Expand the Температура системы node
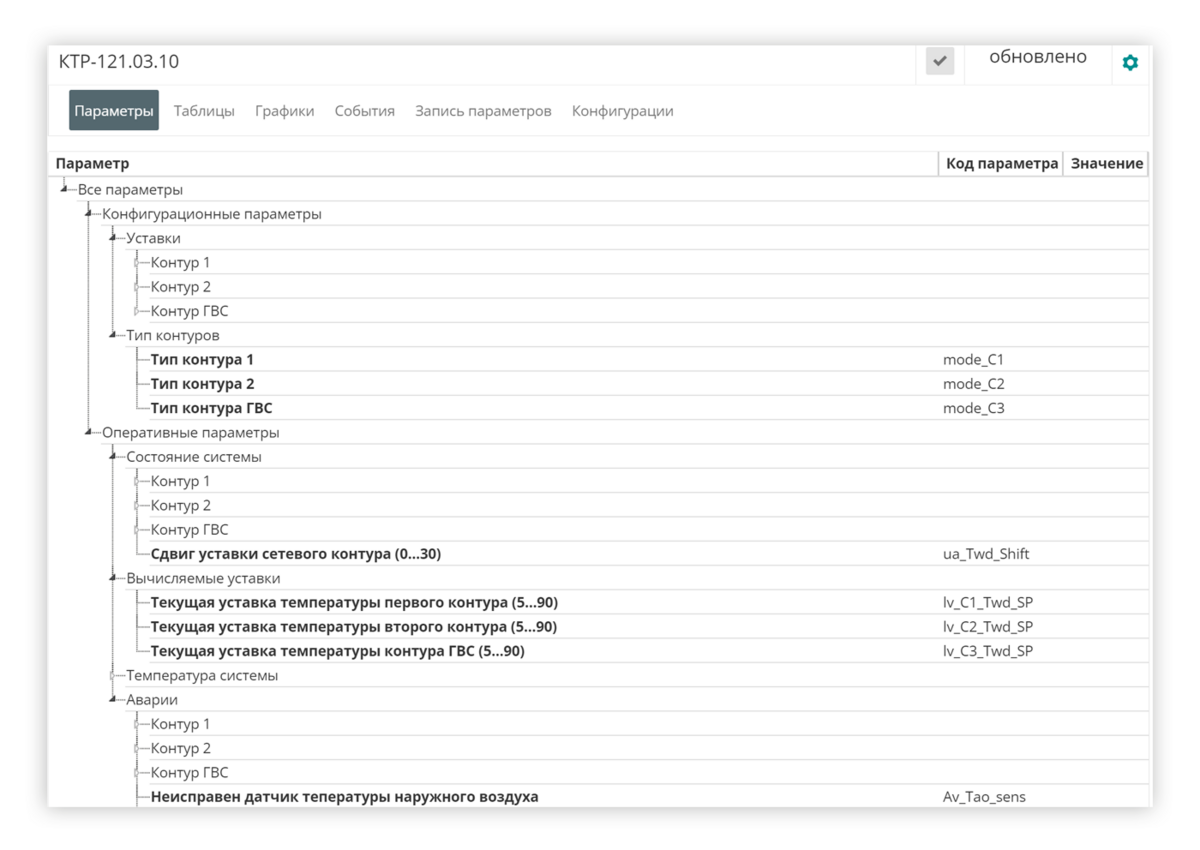1200x850 pixels. pos(113,676)
